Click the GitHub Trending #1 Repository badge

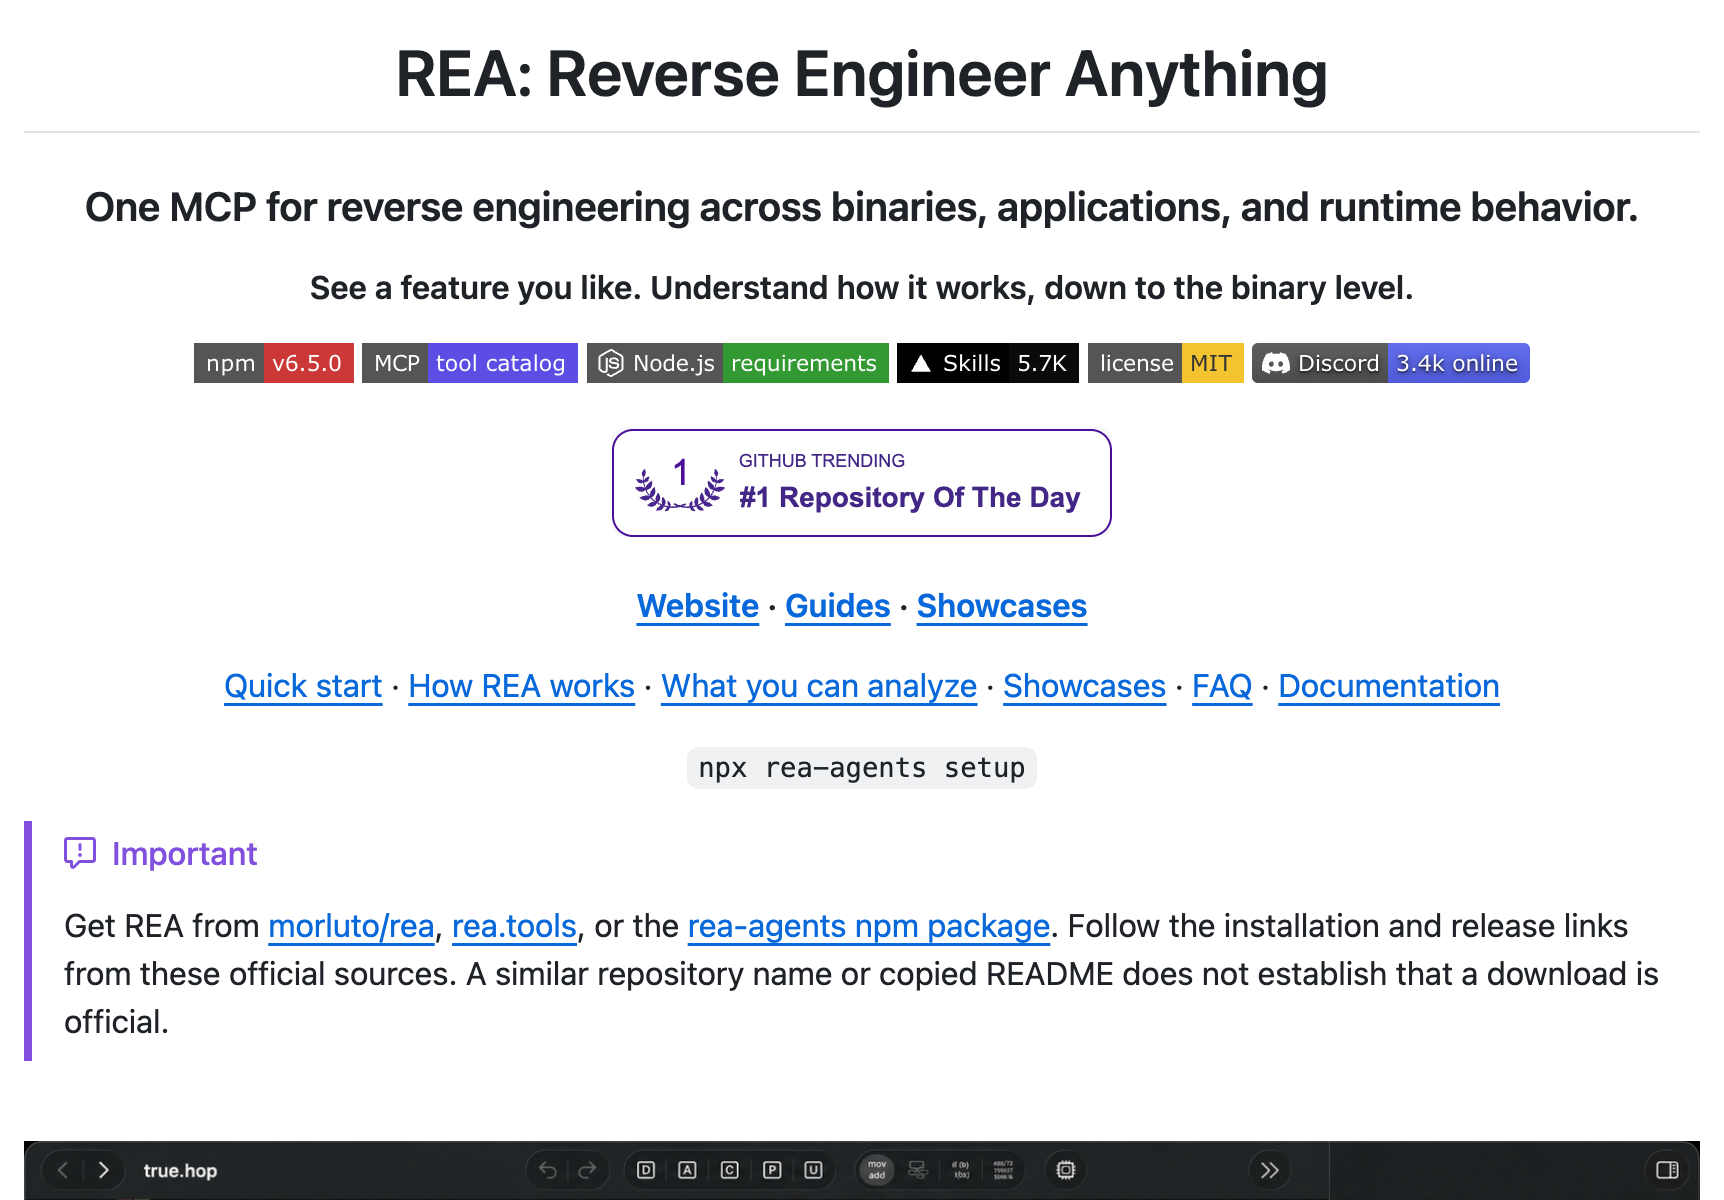[862, 483]
